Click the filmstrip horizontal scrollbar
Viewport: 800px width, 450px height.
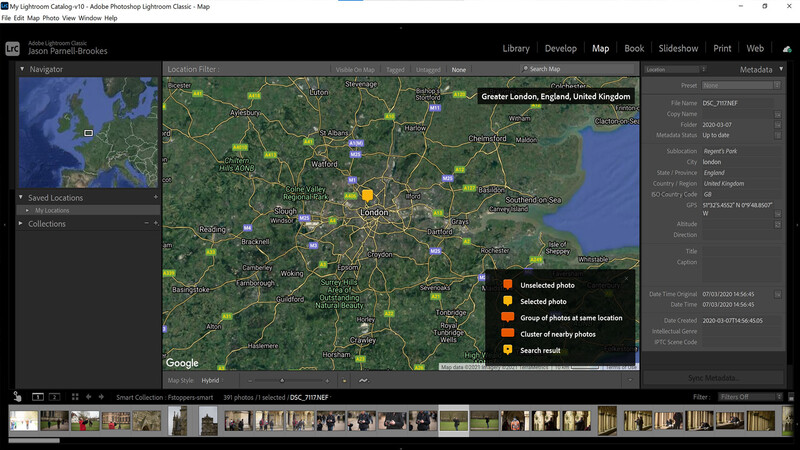(34, 440)
